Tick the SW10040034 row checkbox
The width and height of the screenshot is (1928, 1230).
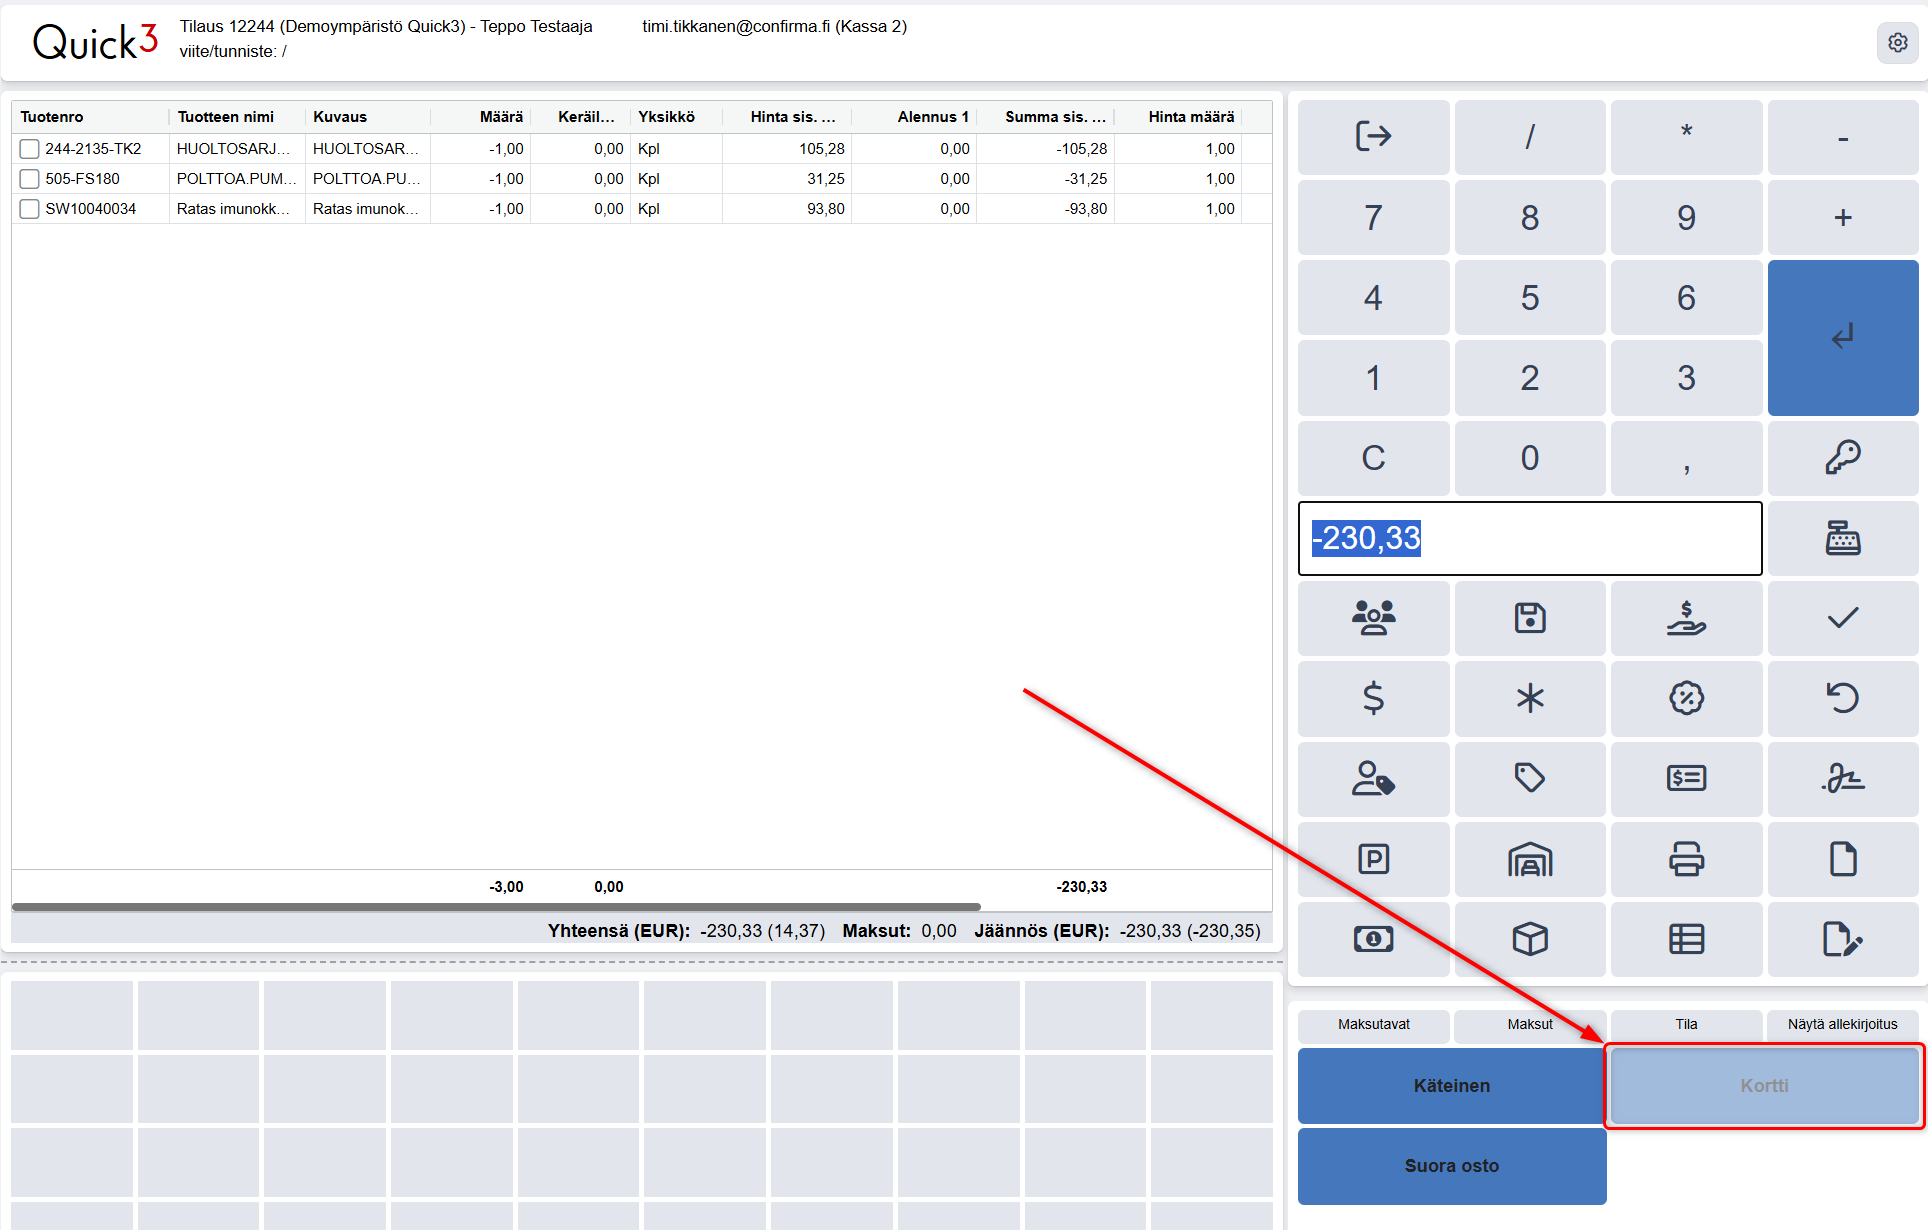tap(30, 209)
